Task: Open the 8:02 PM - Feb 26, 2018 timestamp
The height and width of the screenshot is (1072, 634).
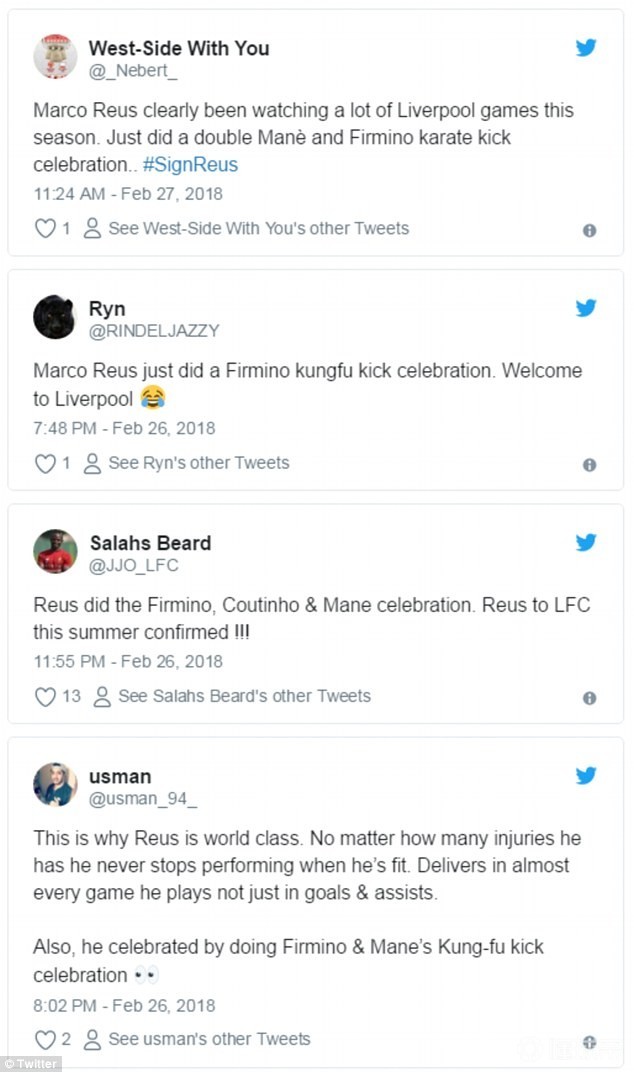Action: [124, 1005]
